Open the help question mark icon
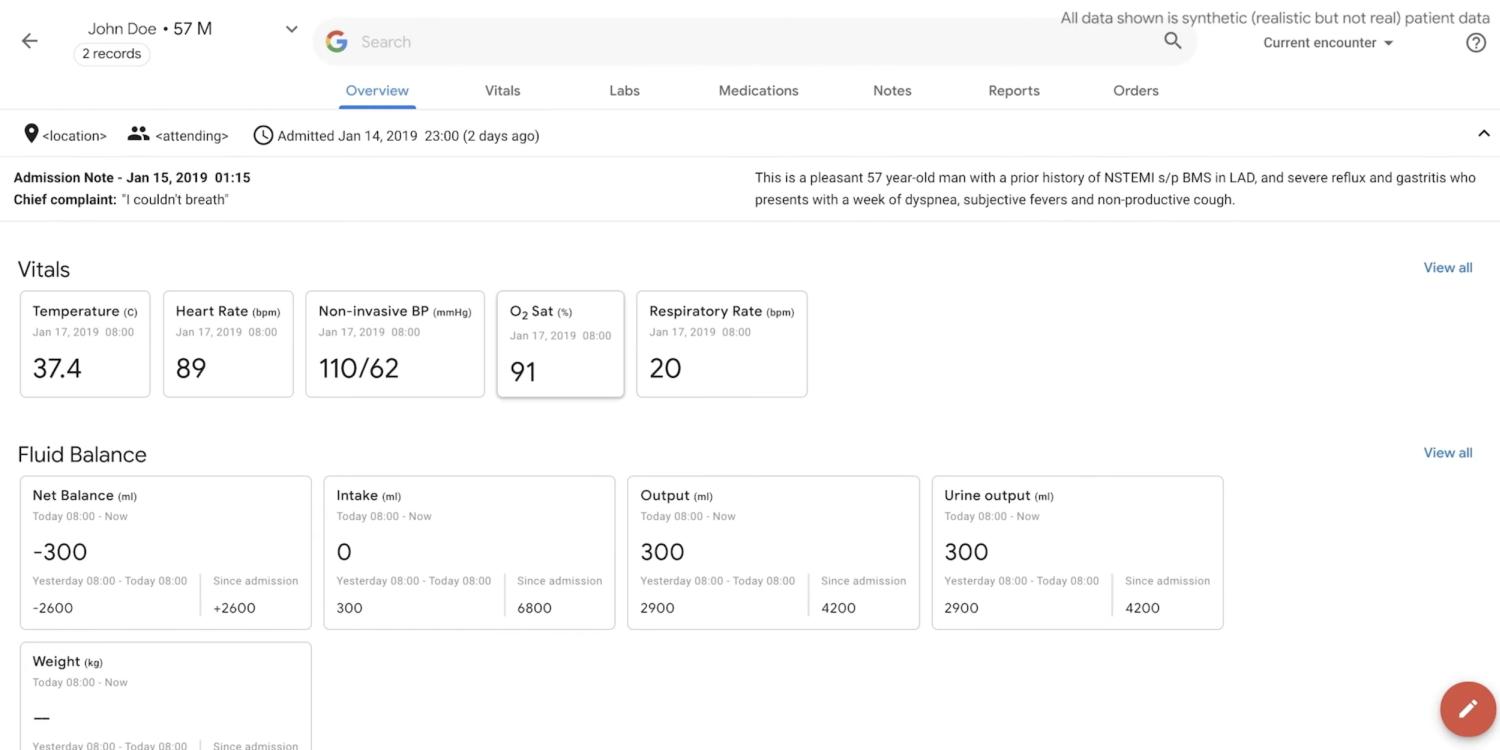1500x750 pixels. click(x=1475, y=43)
